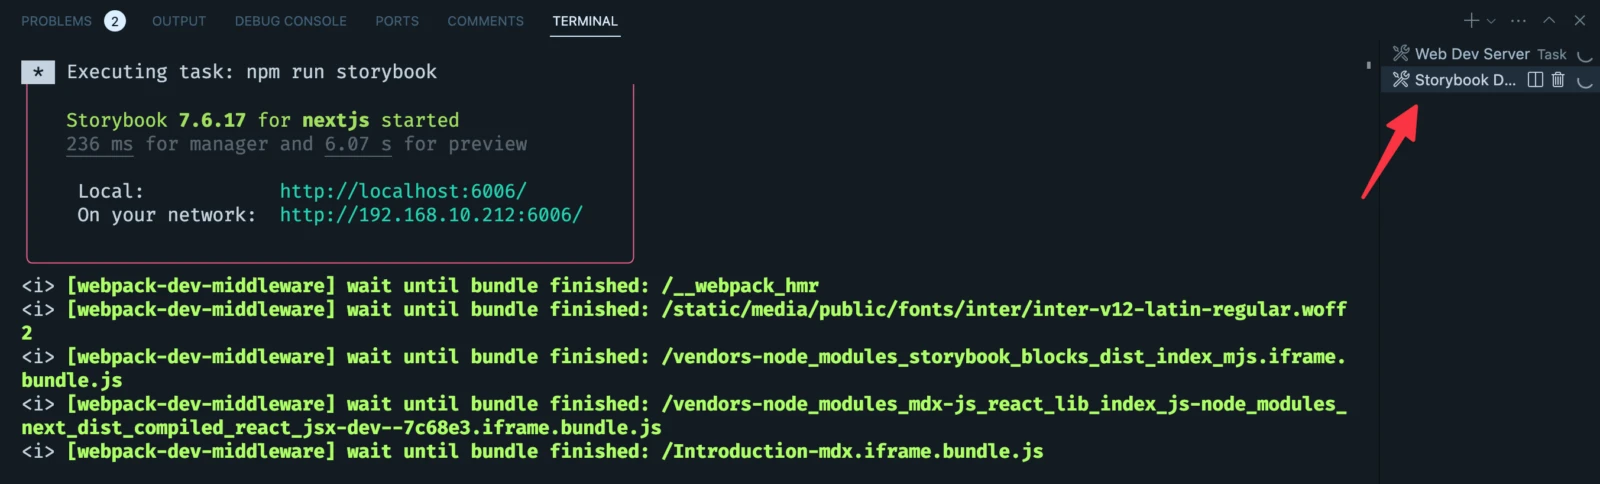The height and width of the screenshot is (484, 1600).
Task: Click the task asterisk indicator icon
Action: pos(38,72)
